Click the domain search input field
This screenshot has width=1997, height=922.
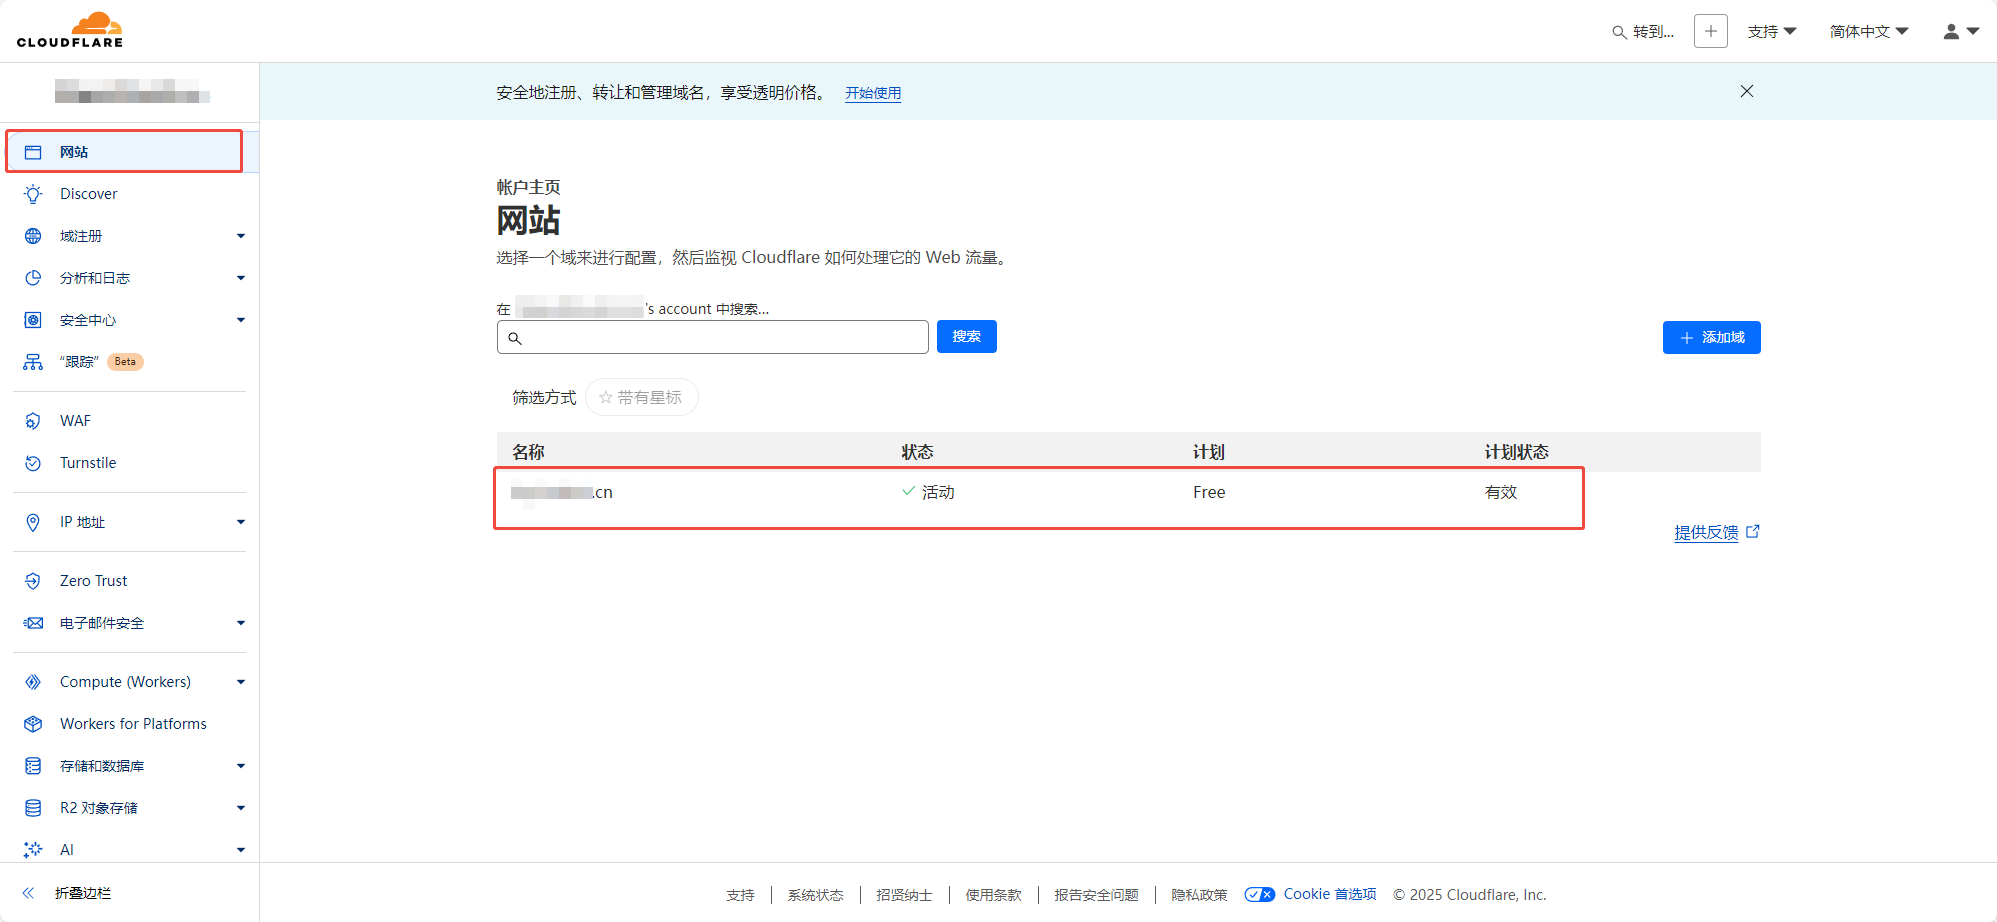tap(712, 337)
